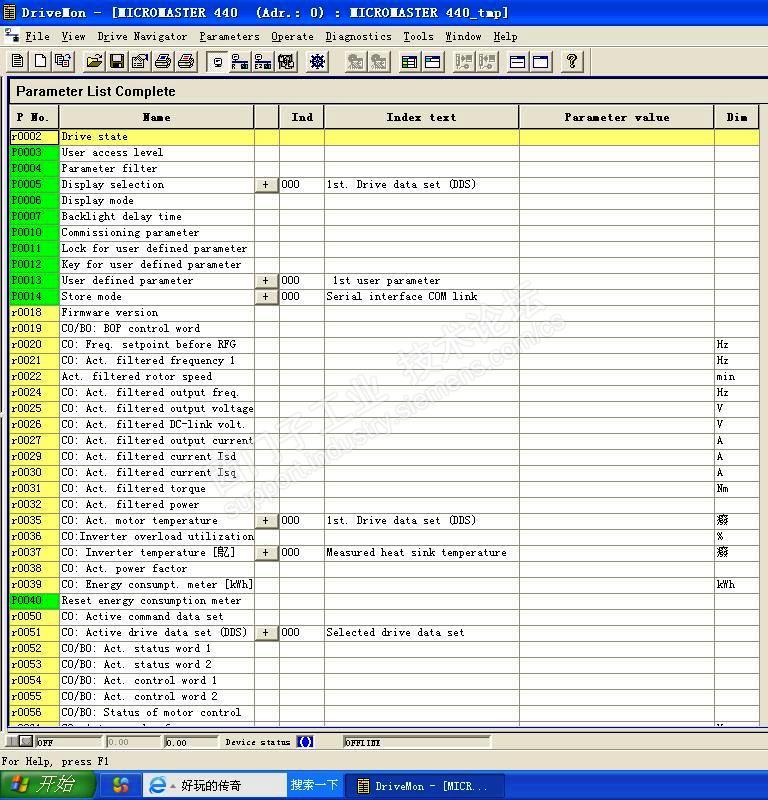Click the green table parameter list icon
Image resolution: width=768 pixels, height=800 pixels.
point(409,62)
